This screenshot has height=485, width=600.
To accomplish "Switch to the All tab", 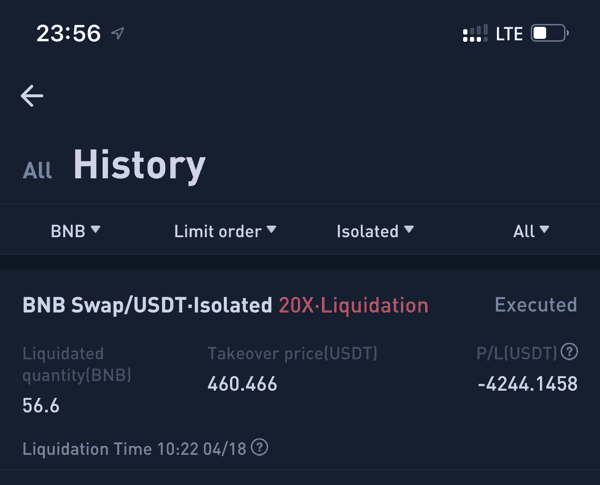I will [x=38, y=170].
